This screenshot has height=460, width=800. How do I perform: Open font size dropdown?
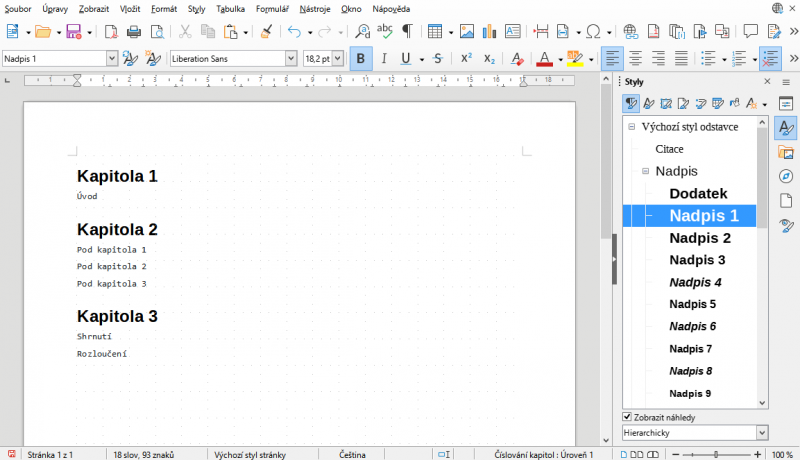337,59
